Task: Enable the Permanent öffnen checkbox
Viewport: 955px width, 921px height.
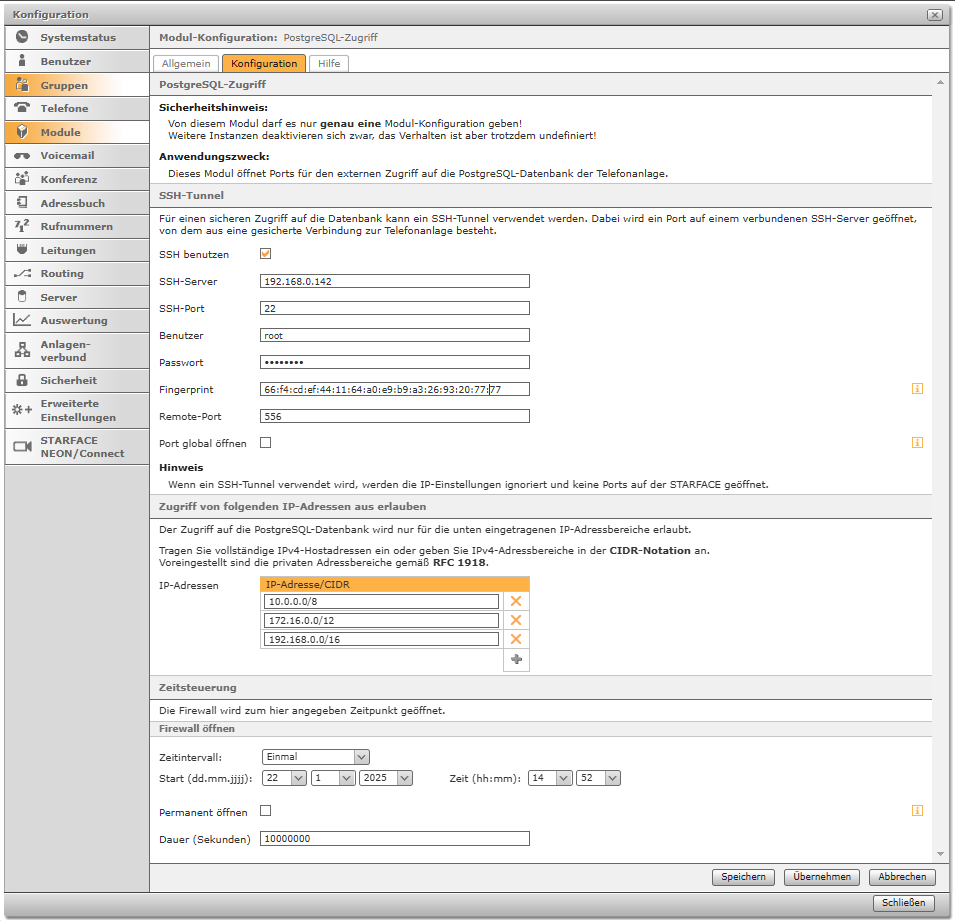Action: tap(266, 811)
